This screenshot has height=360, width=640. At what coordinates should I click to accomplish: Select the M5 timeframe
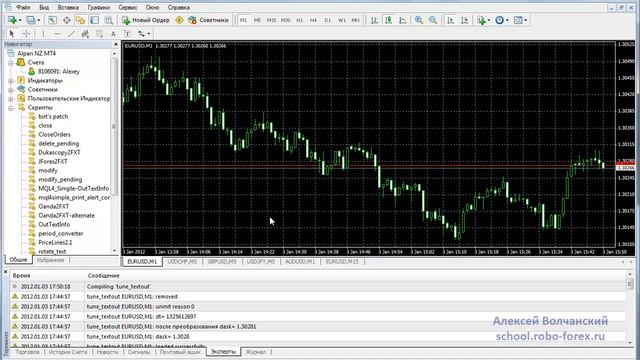[257, 20]
